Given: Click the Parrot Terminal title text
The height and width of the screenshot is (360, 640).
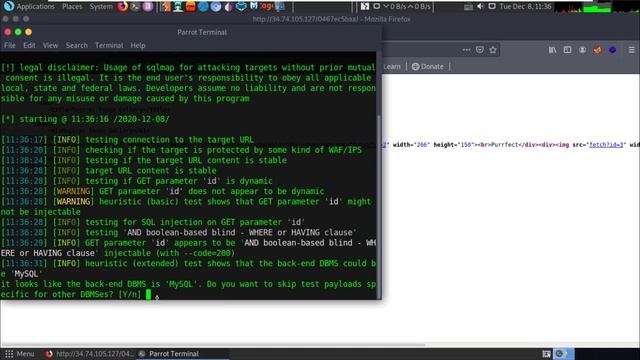Looking at the screenshot, I should pyautogui.click(x=202, y=32).
